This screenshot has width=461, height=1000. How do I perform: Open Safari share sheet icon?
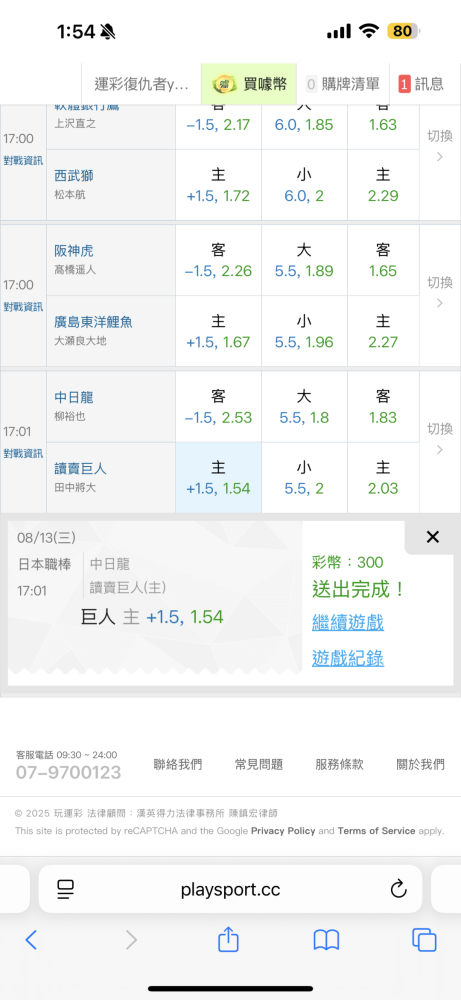point(228,939)
